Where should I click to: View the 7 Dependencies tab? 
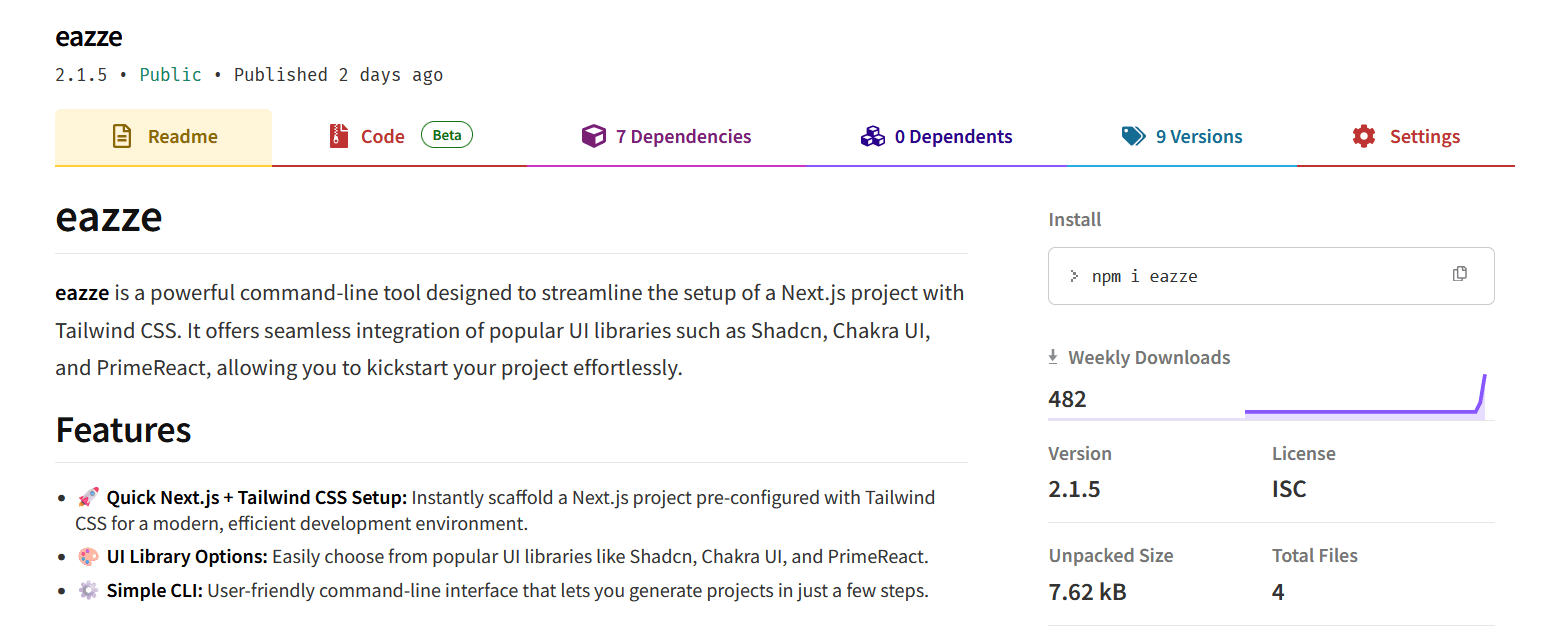click(x=683, y=137)
